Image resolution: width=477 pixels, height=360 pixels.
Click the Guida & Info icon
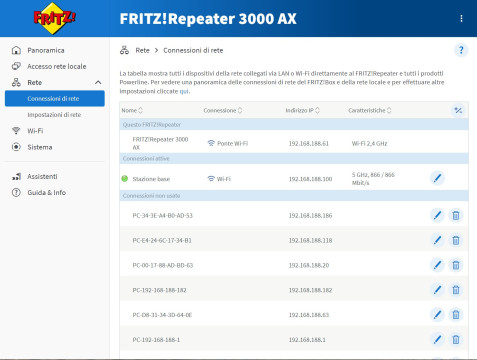click(x=16, y=192)
